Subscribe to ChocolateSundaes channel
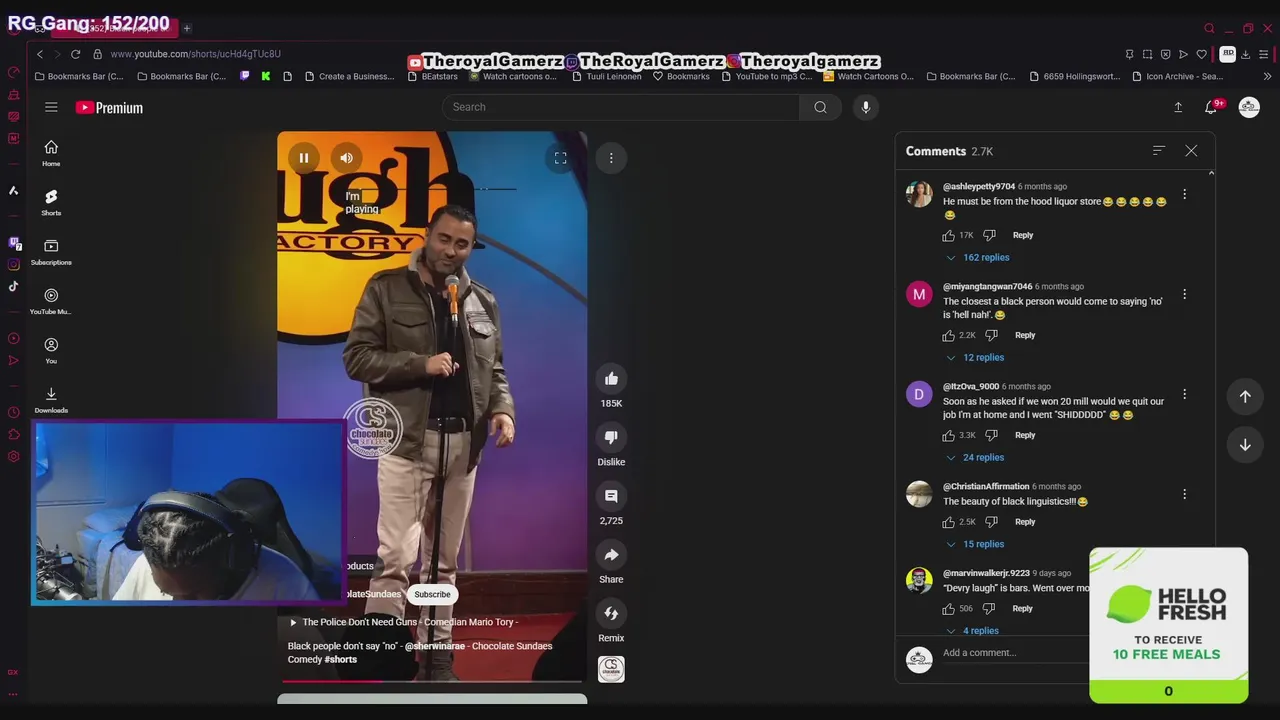The height and width of the screenshot is (720, 1280). tap(432, 594)
